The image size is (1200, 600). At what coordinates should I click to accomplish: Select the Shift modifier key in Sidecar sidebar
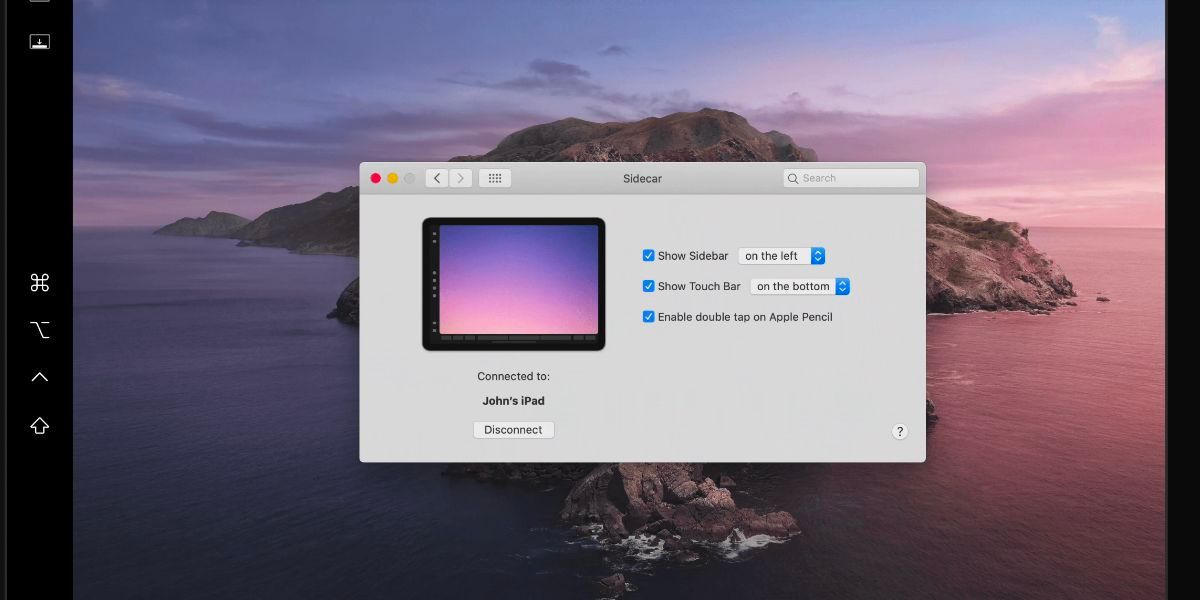click(38, 425)
